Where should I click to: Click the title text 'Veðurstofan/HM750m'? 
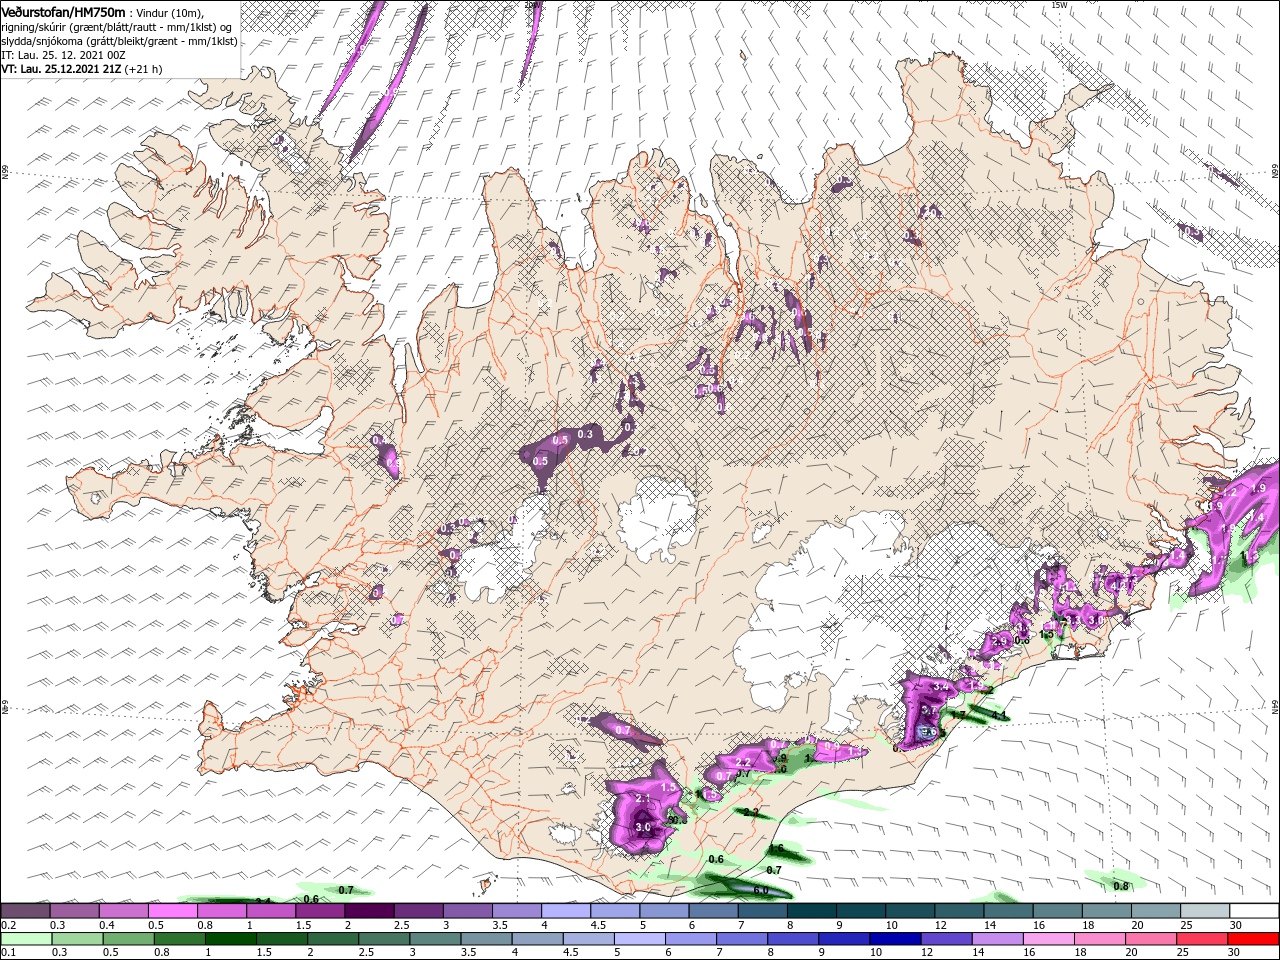click(x=64, y=11)
